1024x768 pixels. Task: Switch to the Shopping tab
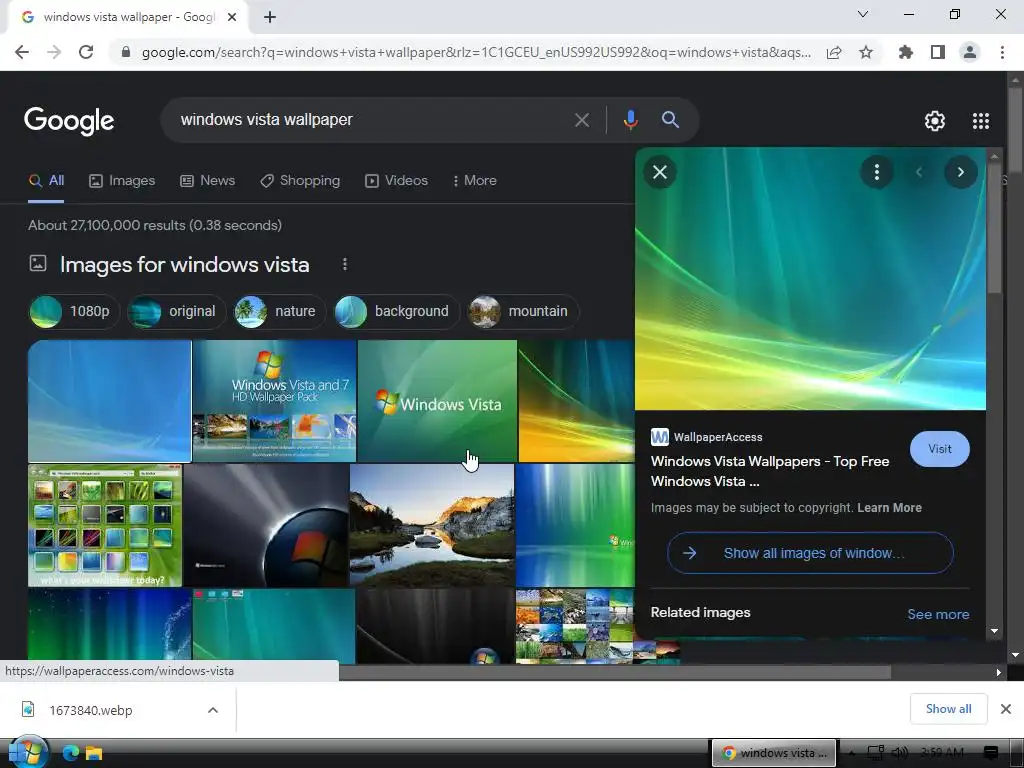click(x=300, y=181)
